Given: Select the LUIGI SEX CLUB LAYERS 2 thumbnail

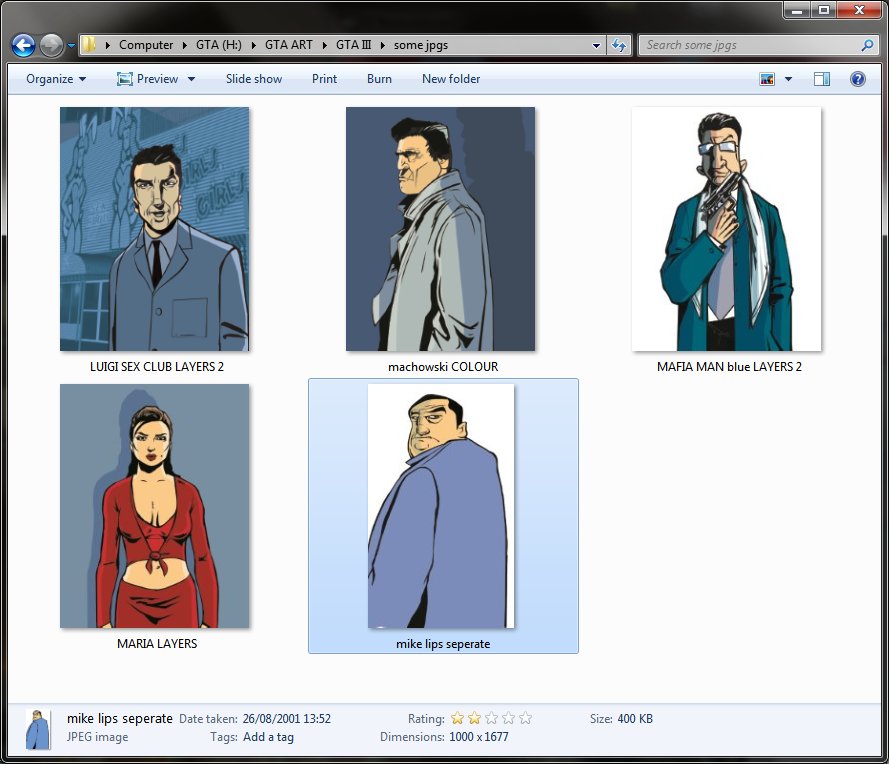Looking at the screenshot, I should point(154,229).
